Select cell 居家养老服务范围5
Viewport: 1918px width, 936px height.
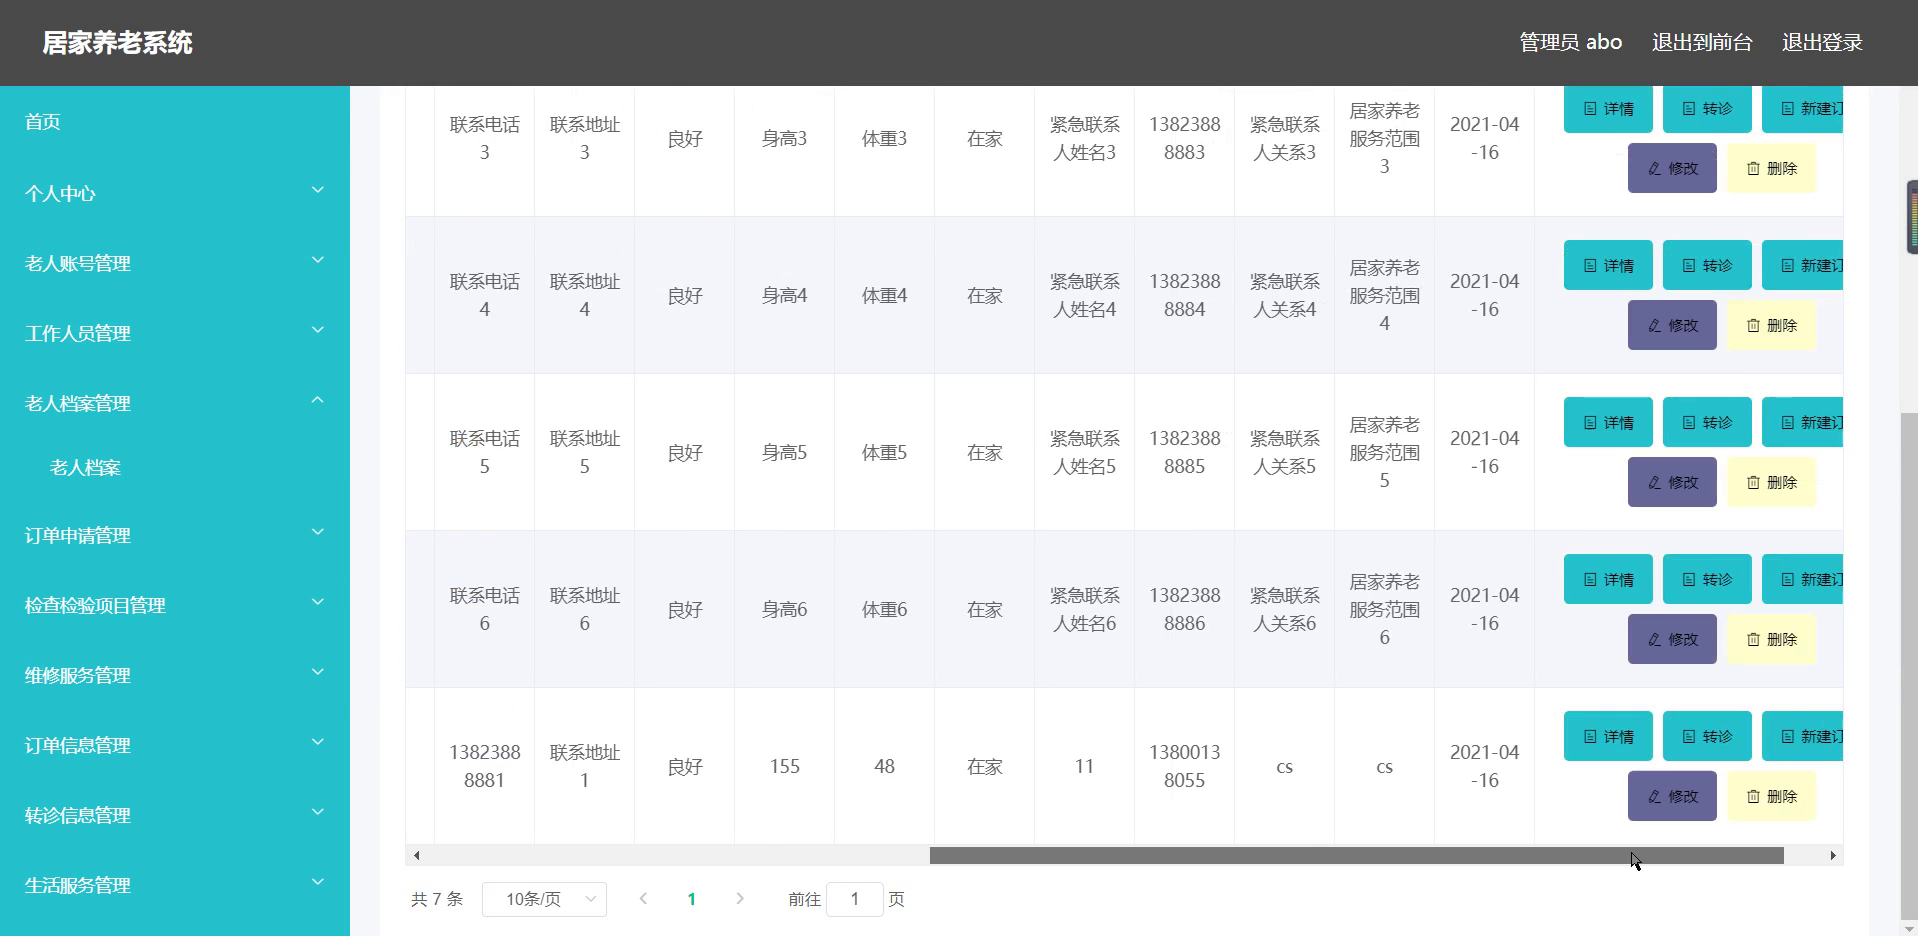click(x=1384, y=452)
